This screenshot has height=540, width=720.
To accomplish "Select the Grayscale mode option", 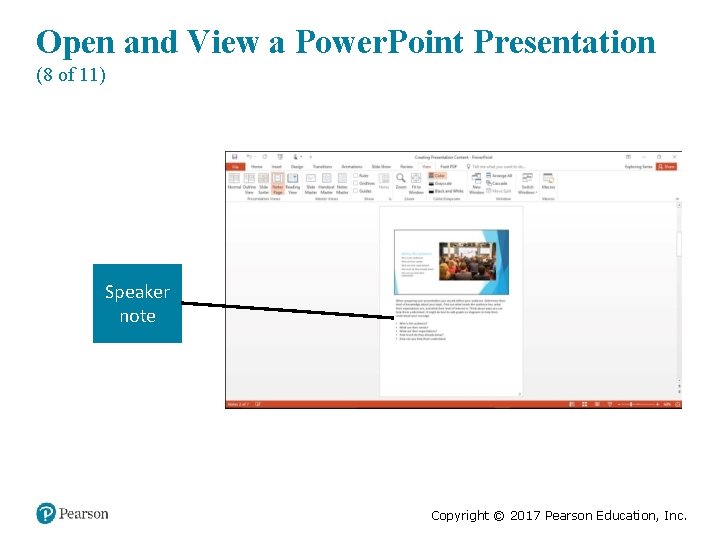I will (x=440, y=183).
